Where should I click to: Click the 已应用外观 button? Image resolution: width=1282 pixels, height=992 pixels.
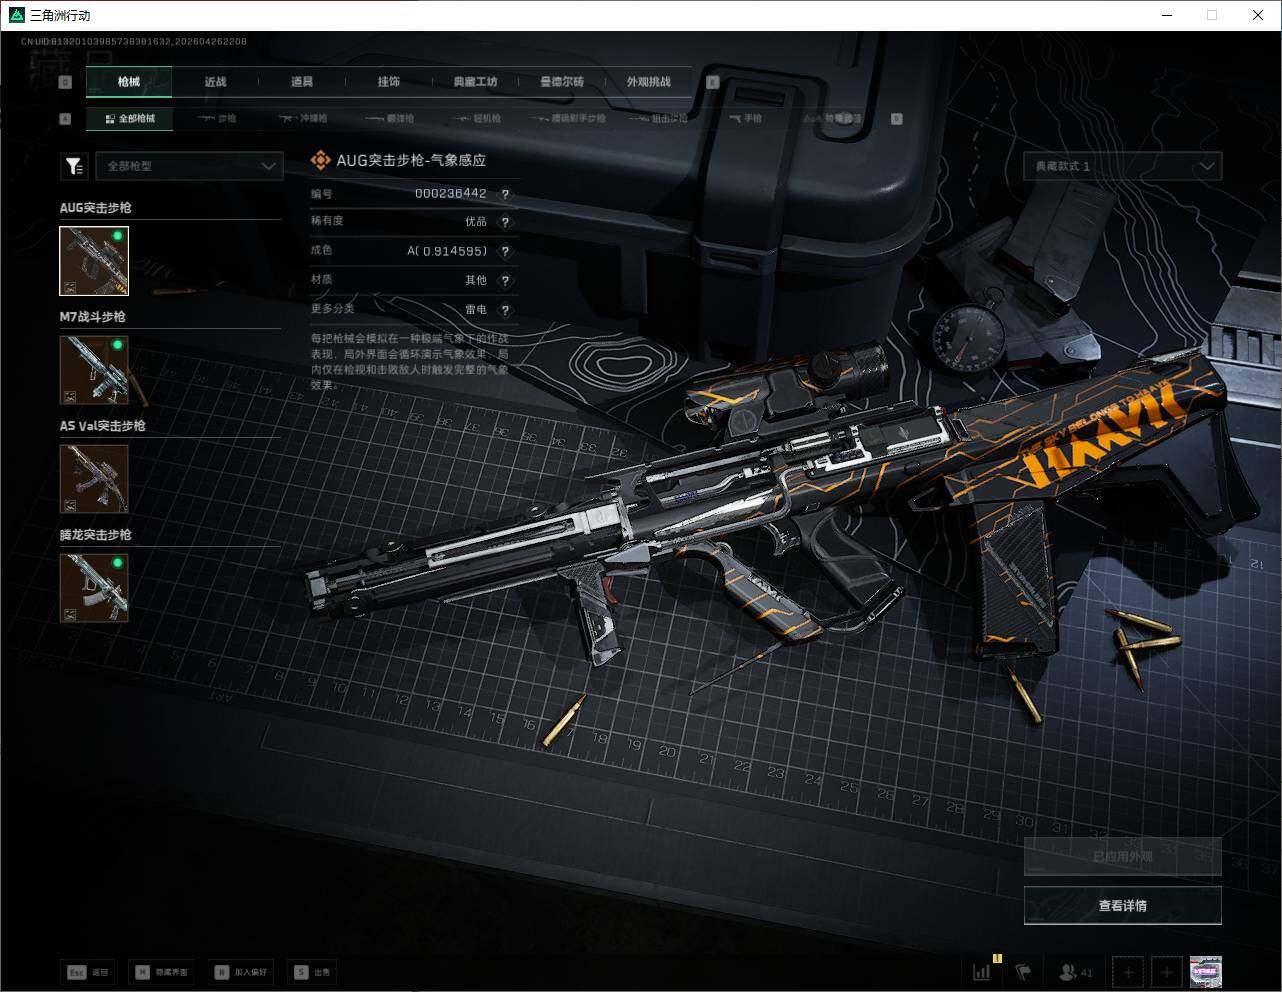(1122, 857)
